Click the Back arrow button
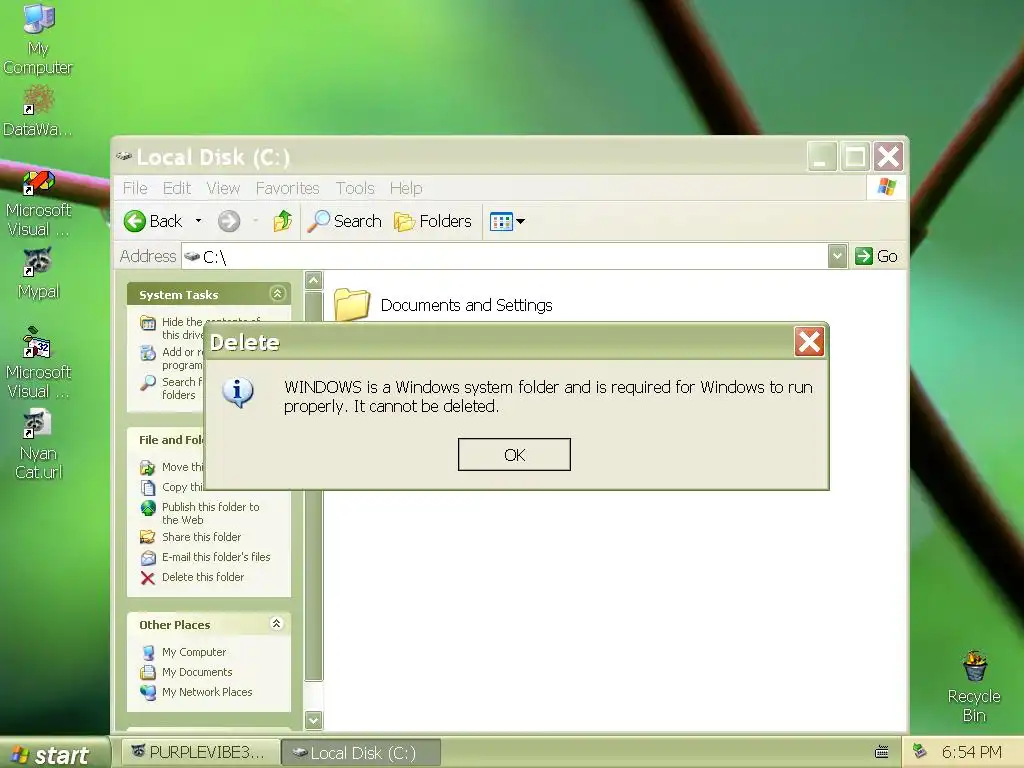The height and width of the screenshot is (768, 1024). pyautogui.click(x=153, y=221)
